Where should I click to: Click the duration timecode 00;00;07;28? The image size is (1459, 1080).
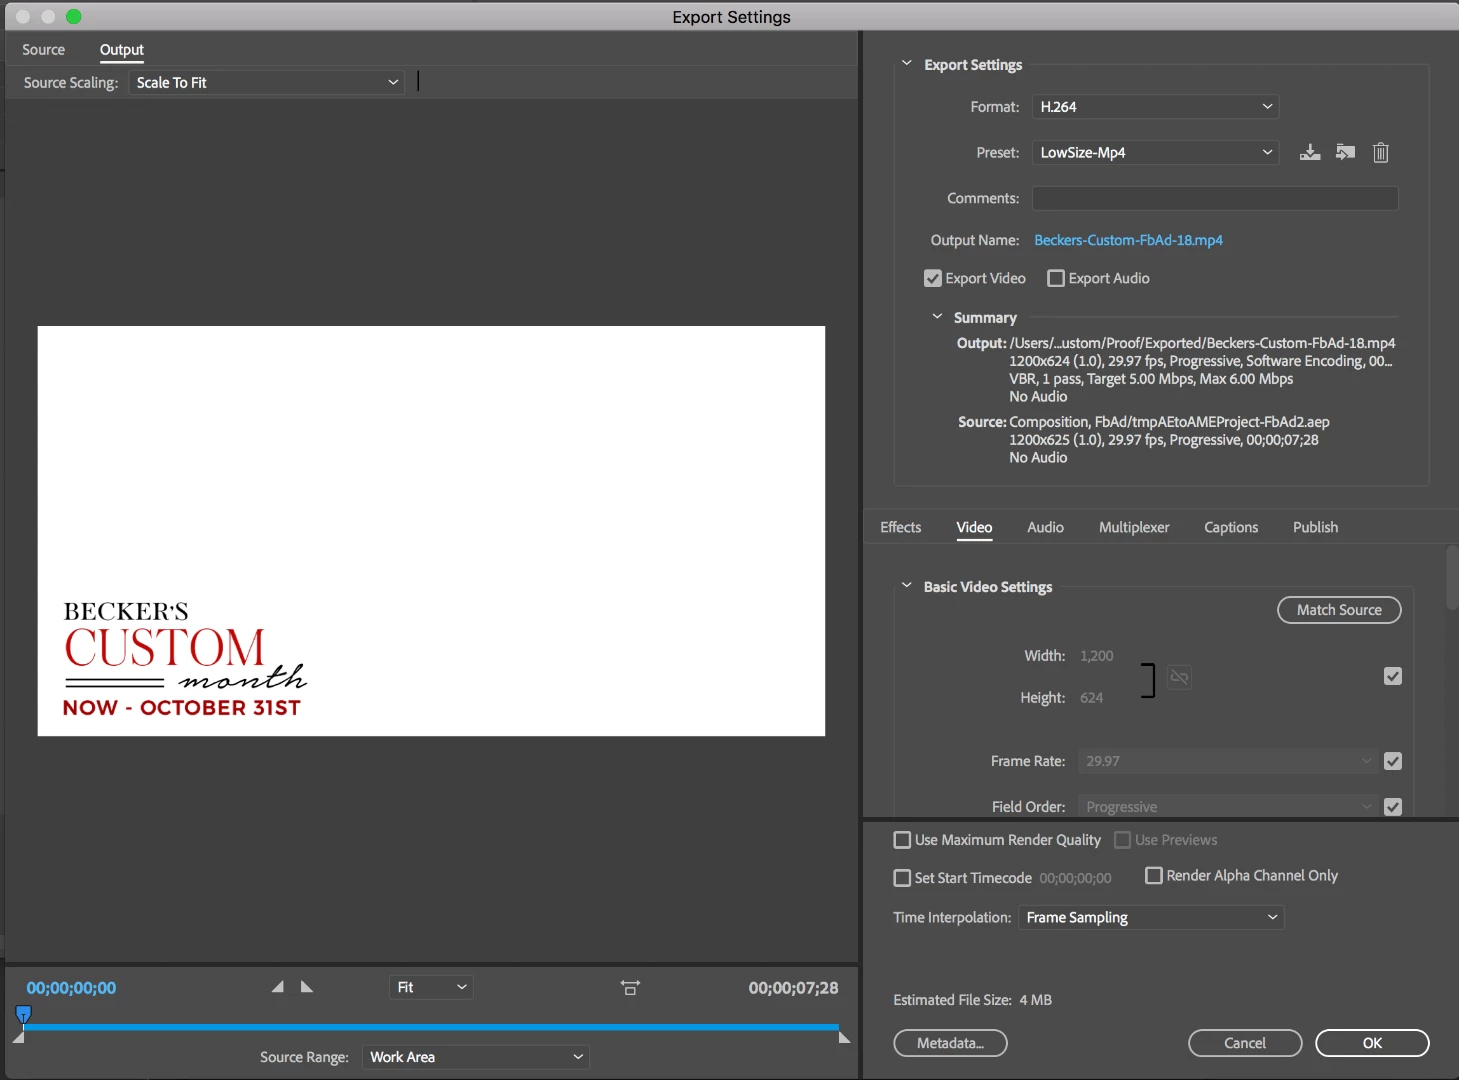click(x=793, y=988)
